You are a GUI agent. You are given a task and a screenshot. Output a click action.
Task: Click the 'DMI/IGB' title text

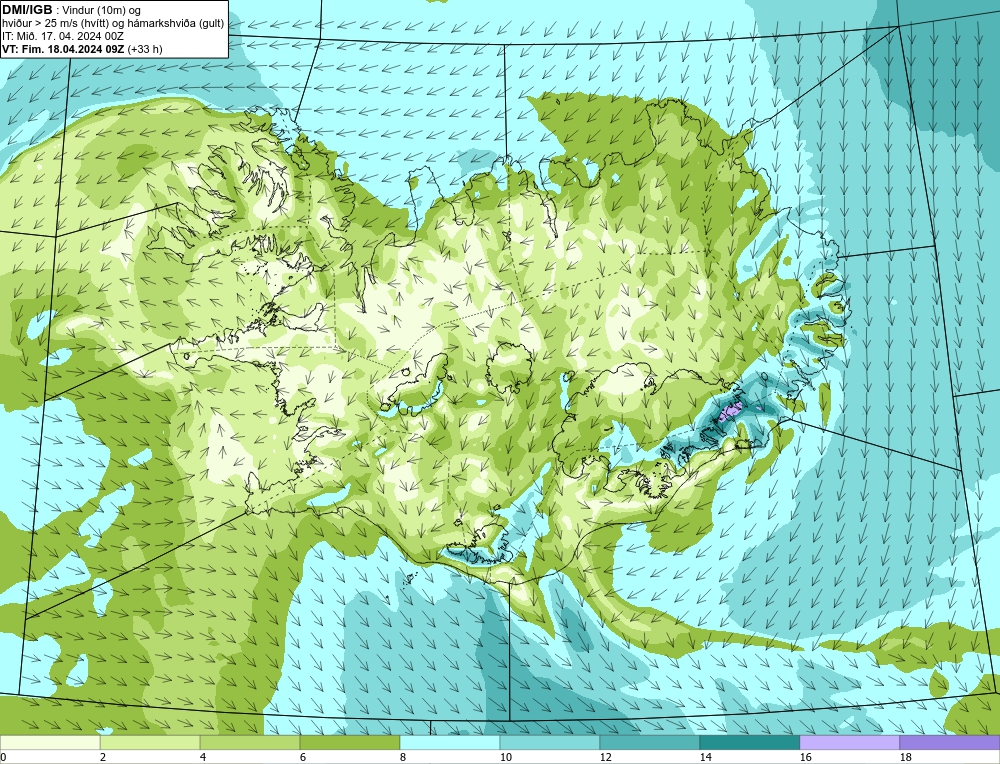(x=27, y=10)
